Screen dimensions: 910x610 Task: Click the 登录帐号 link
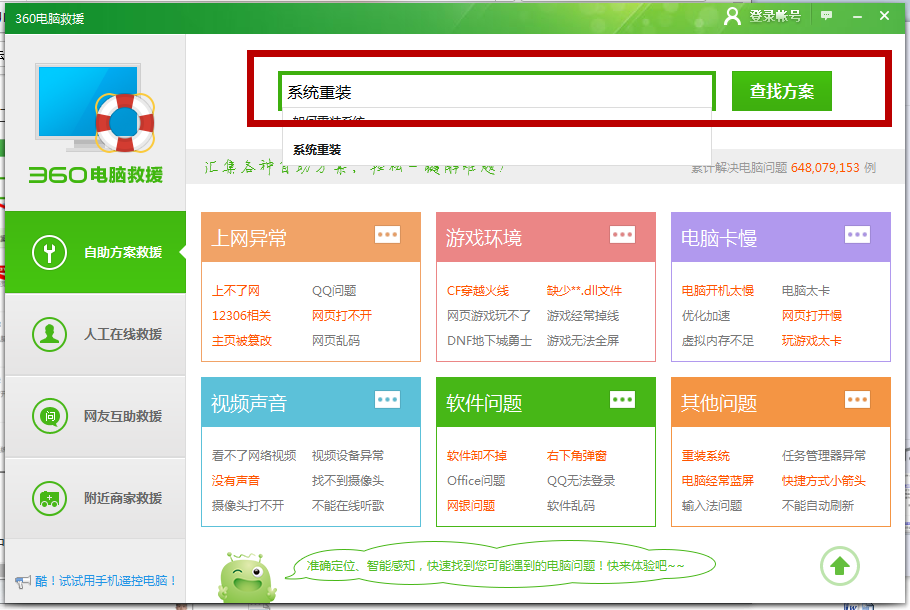[x=775, y=16]
